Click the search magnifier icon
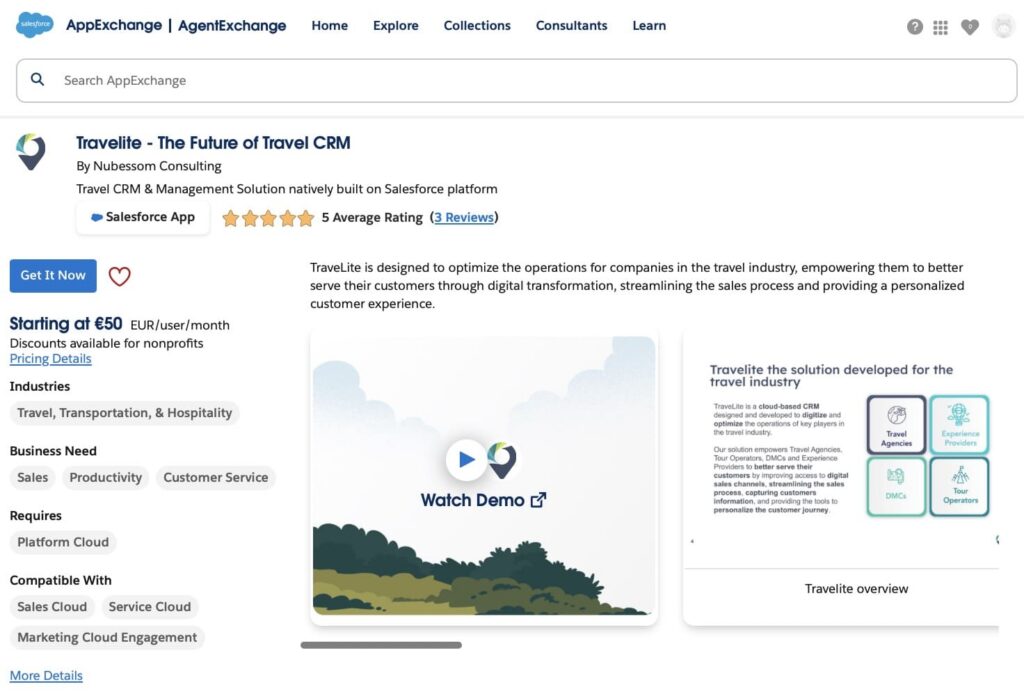The image size is (1024, 698). 38,80
